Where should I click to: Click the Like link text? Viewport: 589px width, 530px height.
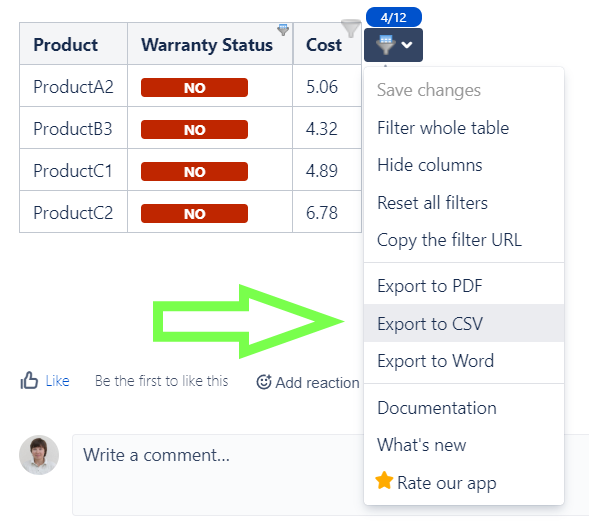pyautogui.click(x=57, y=381)
